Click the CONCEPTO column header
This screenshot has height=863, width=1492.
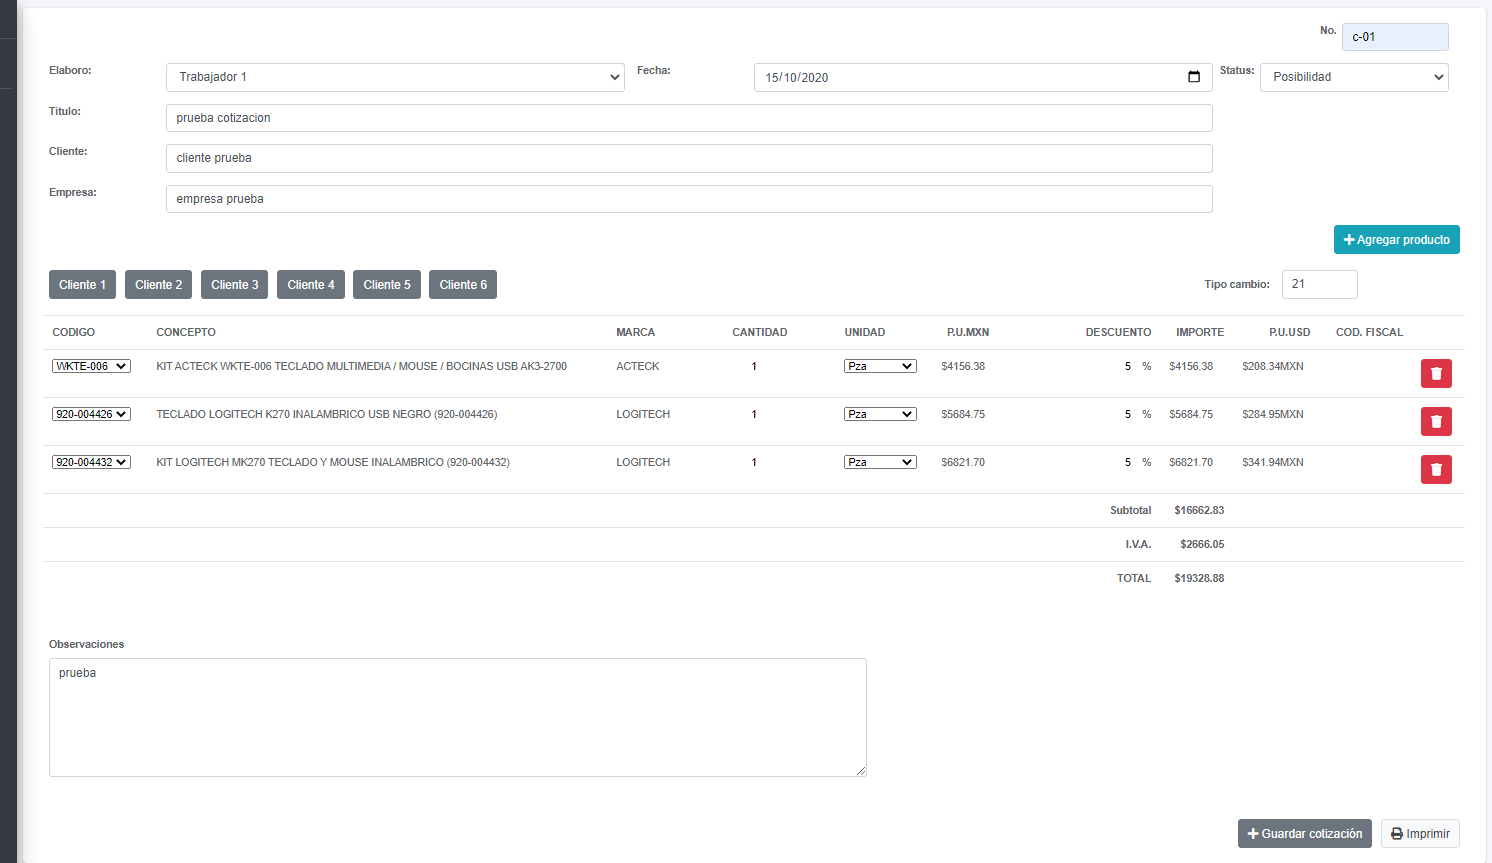pos(186,332)
